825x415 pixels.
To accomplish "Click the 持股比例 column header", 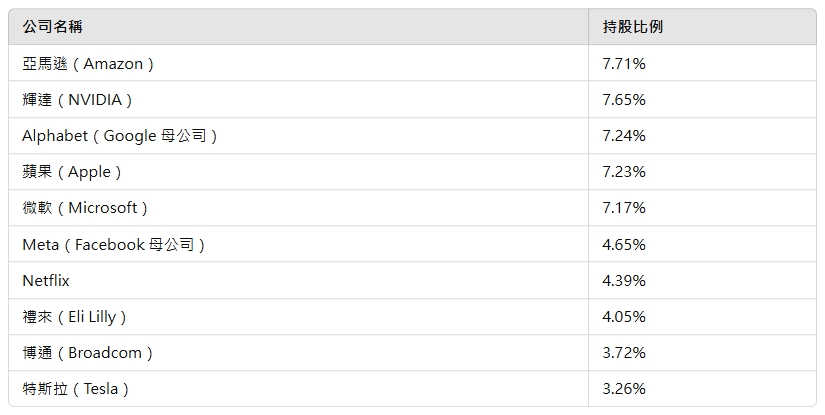I will pyautogui.click(x=632, y=27).
